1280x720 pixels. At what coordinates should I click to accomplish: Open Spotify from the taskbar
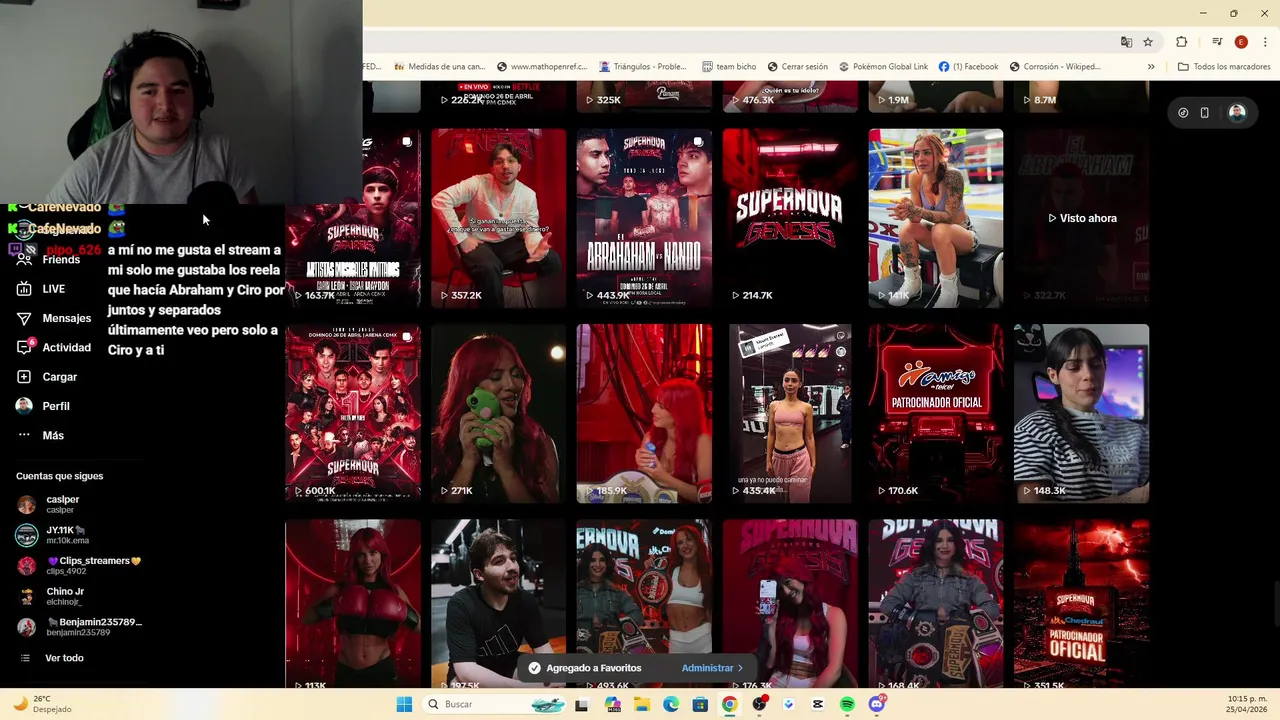(x=848, y=704)
